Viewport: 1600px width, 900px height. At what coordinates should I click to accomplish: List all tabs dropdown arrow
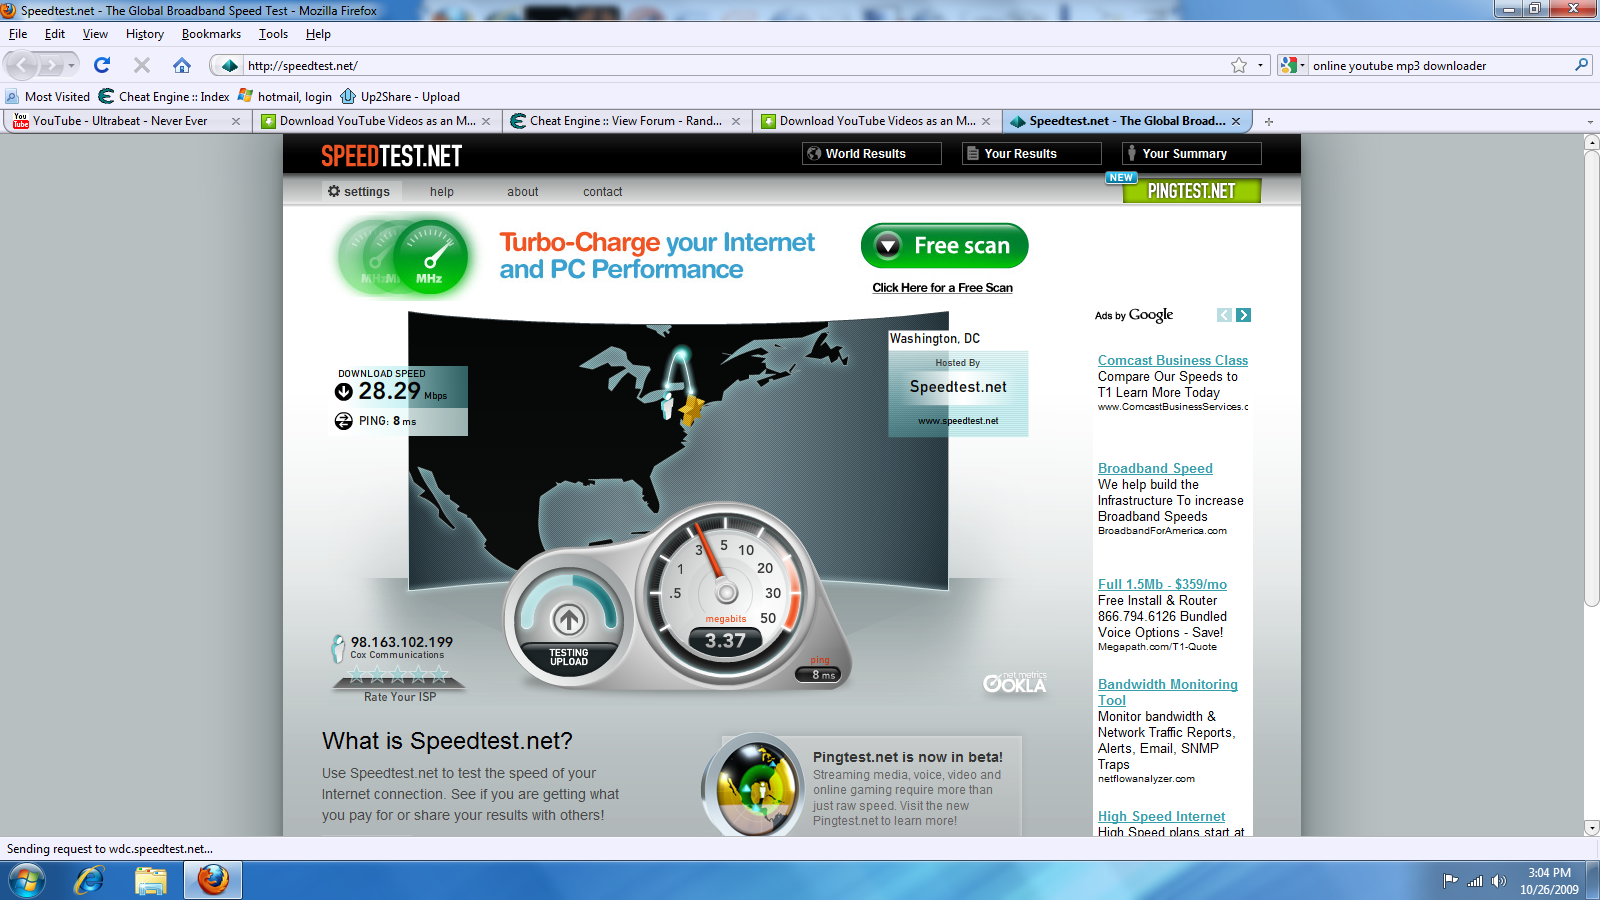click(1590, 122)
